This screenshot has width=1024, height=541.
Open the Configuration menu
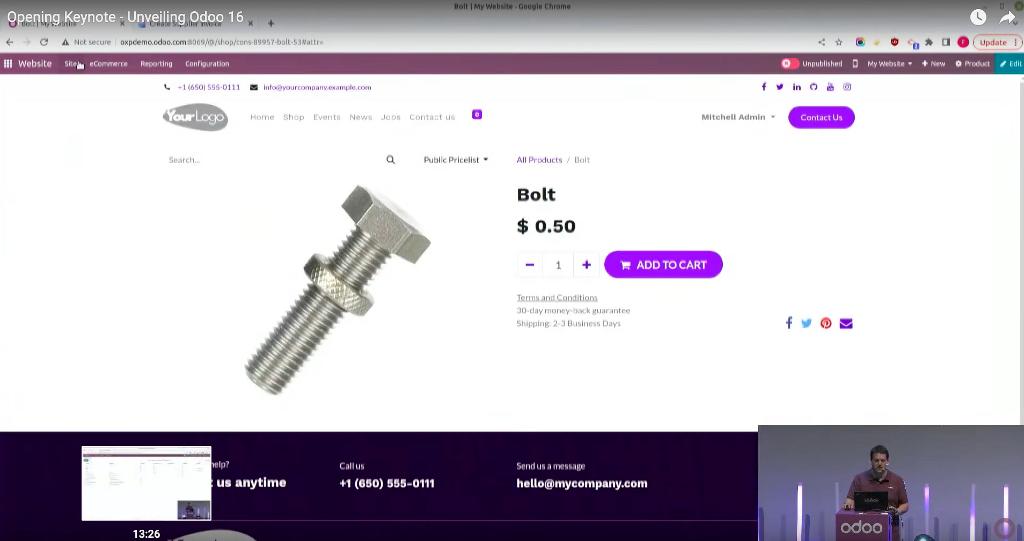(x=207, y=63)
